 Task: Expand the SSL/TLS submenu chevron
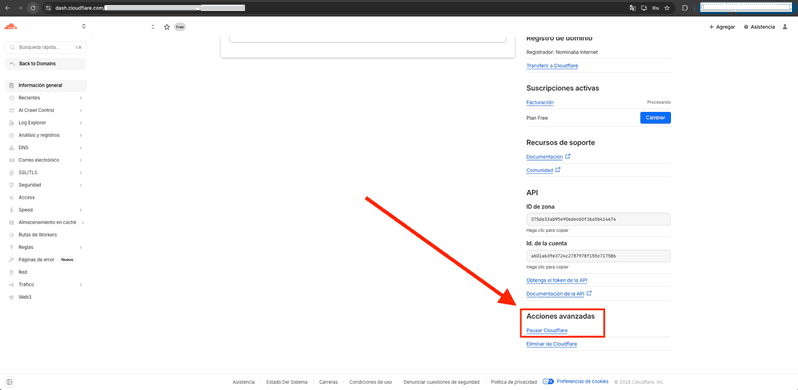click(x=81, y=173)
